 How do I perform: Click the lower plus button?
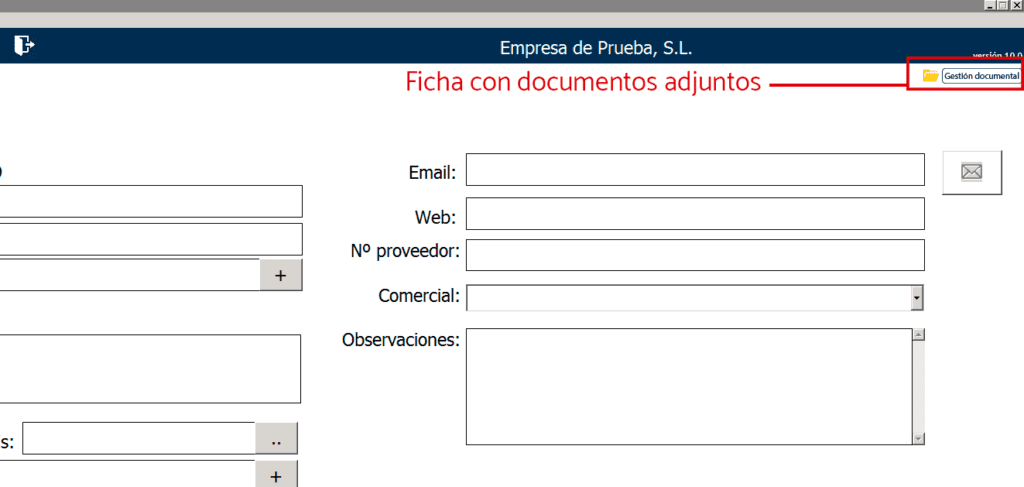tap(277, 475)
